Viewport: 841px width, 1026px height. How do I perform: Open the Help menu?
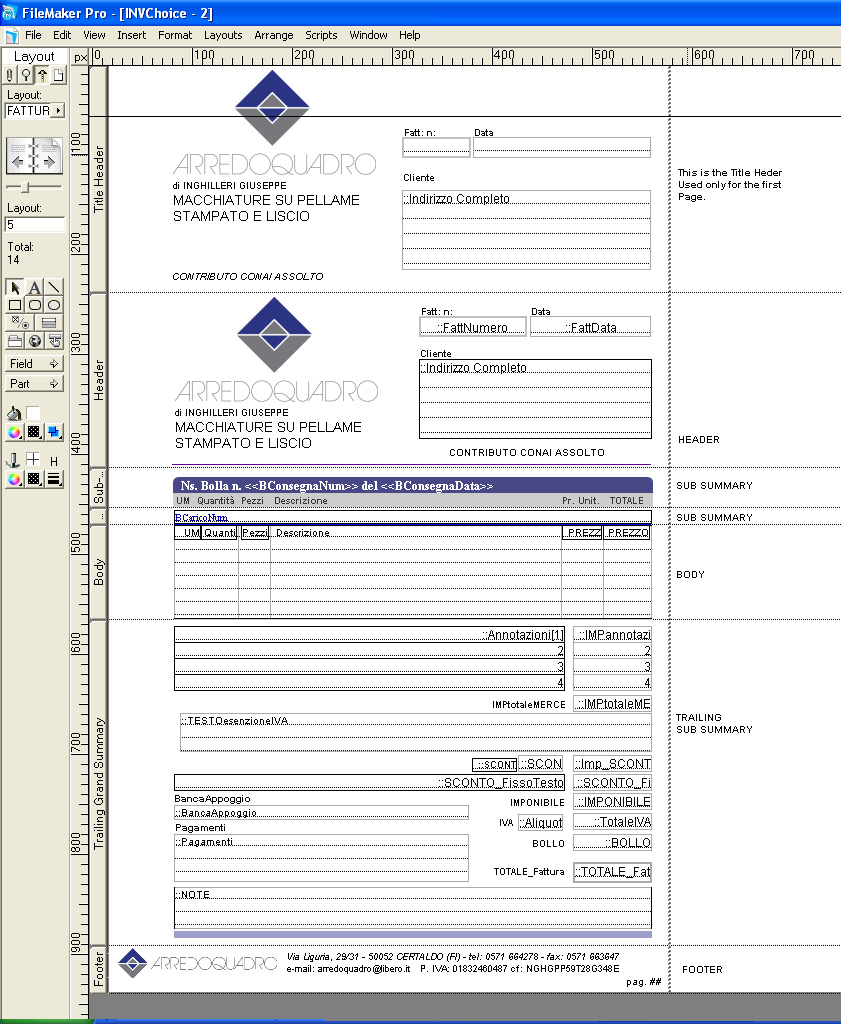click(410, 35)
